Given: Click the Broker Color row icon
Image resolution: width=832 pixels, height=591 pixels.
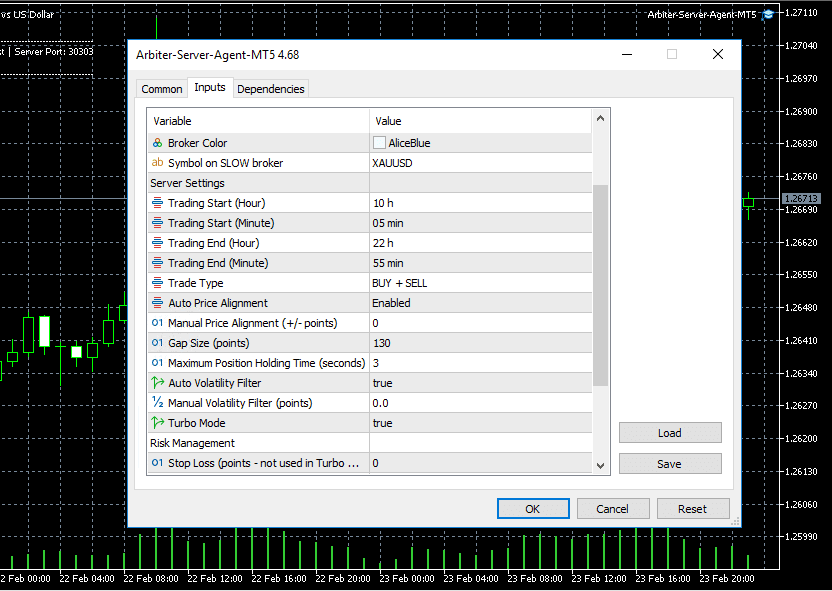Looking at the screenshot, I should point(158,143).
